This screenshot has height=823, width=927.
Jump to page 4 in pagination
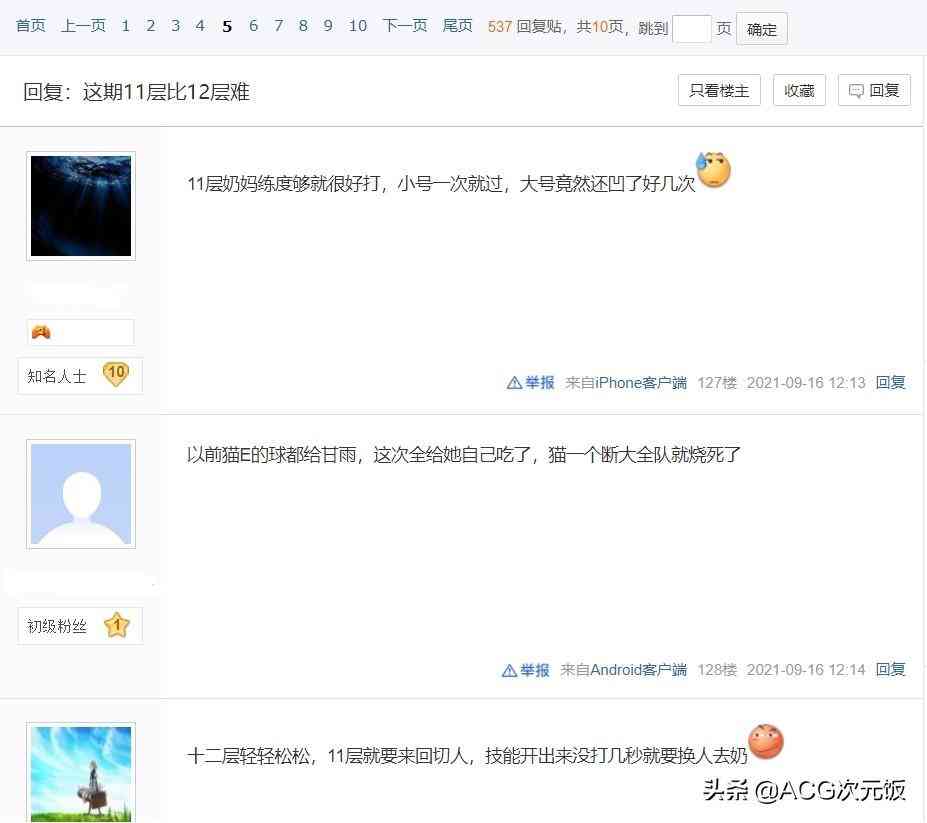coord(200,26)
